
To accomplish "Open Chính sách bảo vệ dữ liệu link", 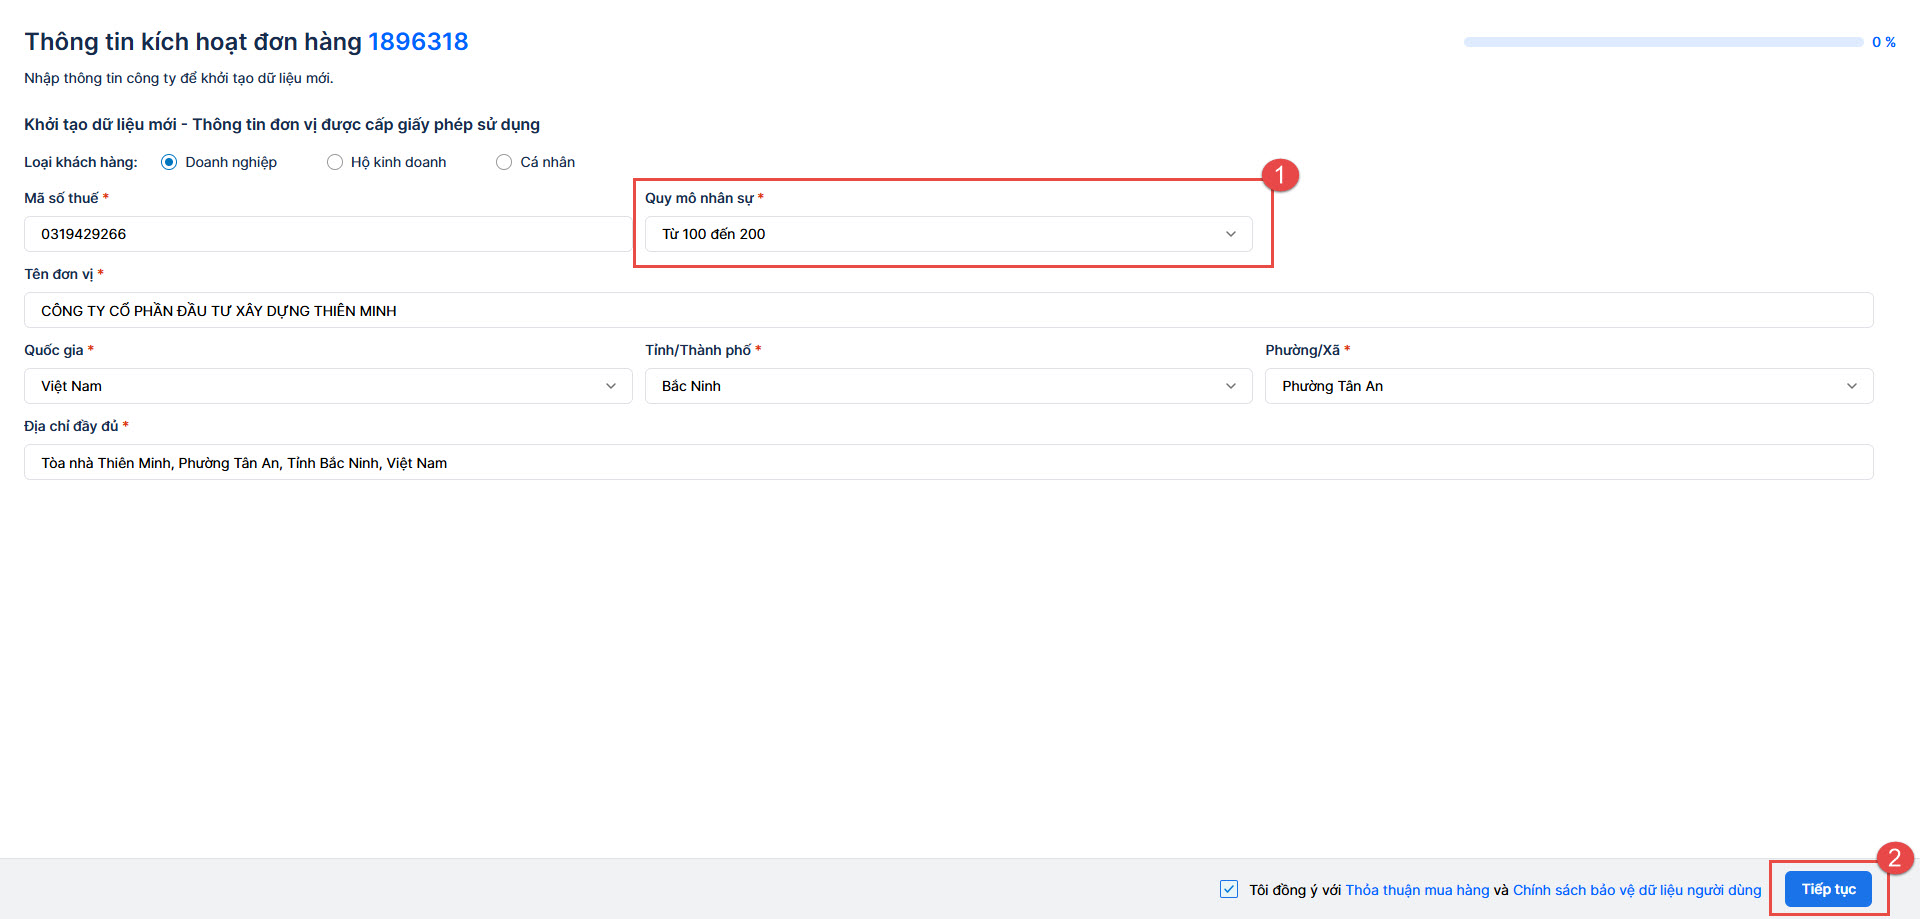I will [1637, 890].
